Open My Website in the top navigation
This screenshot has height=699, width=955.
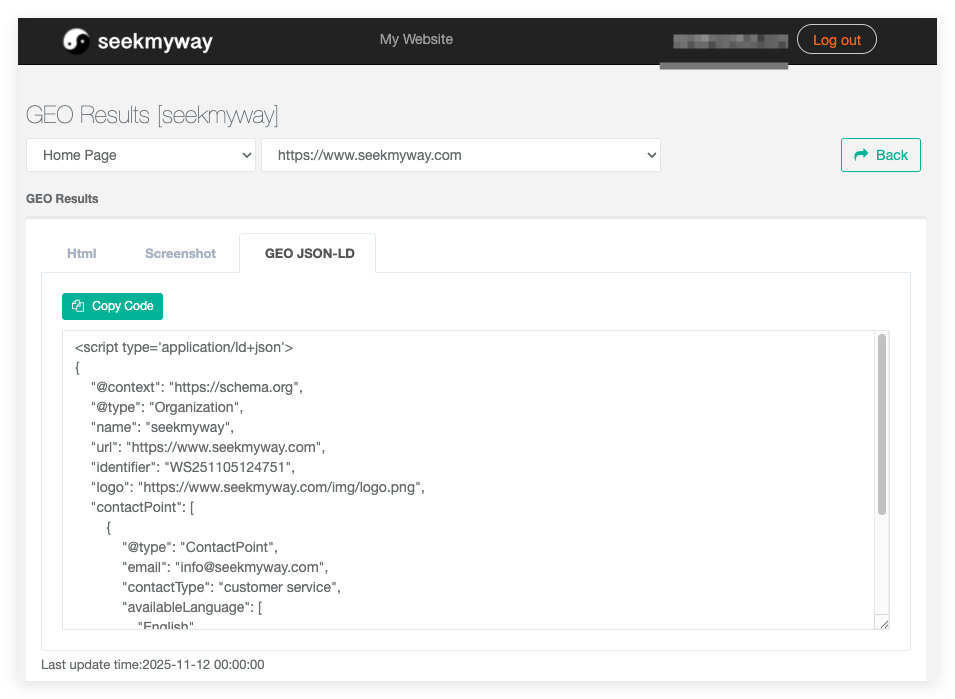click(x=416, y=39)
